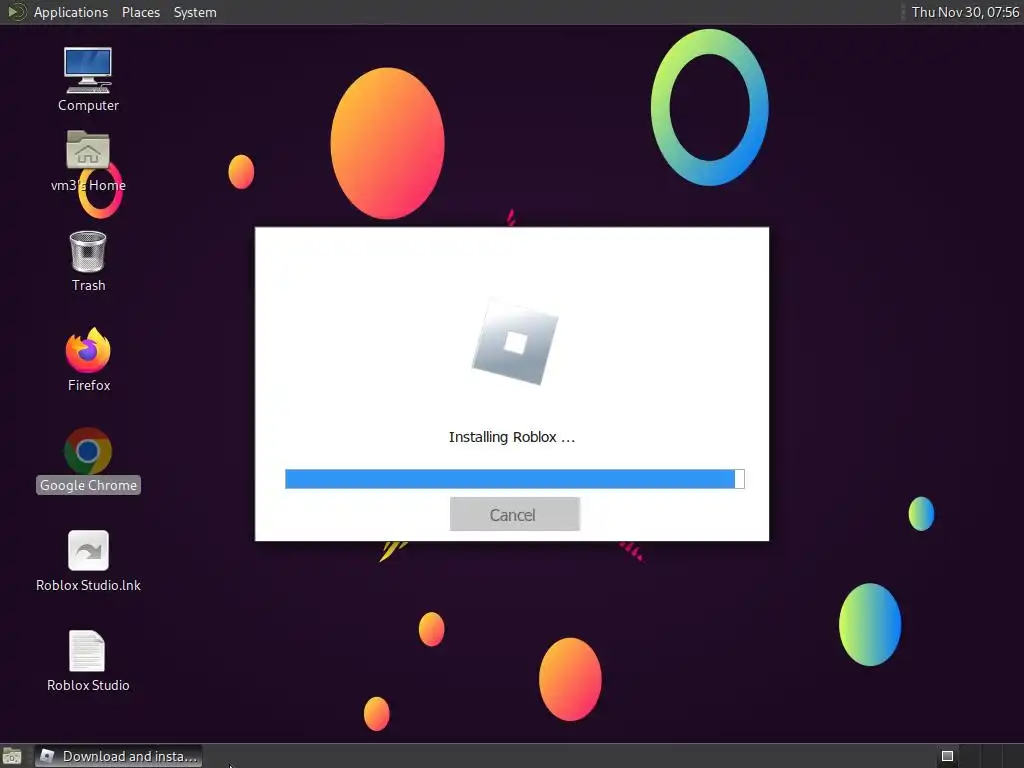Open the clock showing Thu Nov 30, 07:56

point(965,12)
